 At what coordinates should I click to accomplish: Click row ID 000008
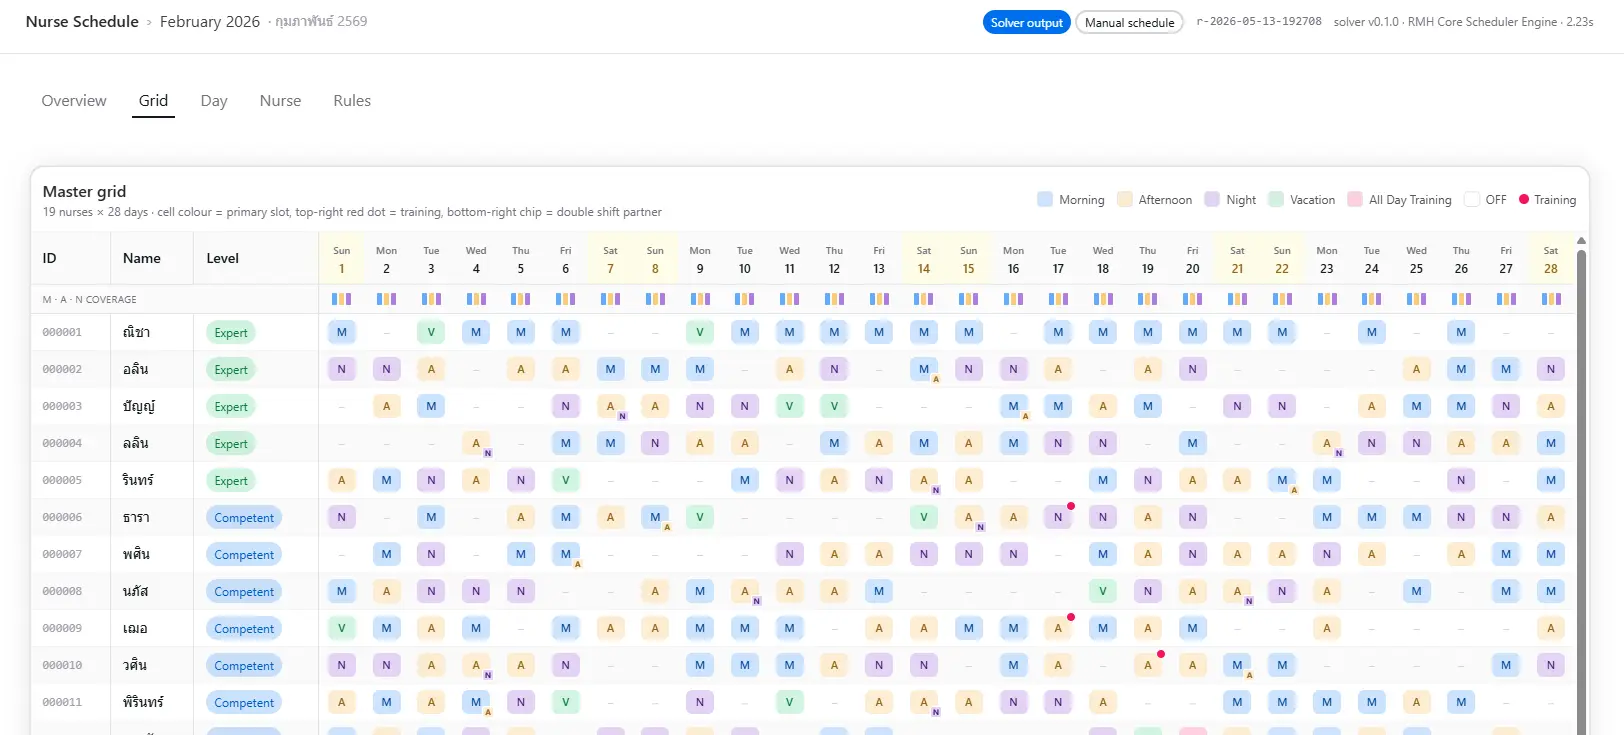(x=62, y=591)
